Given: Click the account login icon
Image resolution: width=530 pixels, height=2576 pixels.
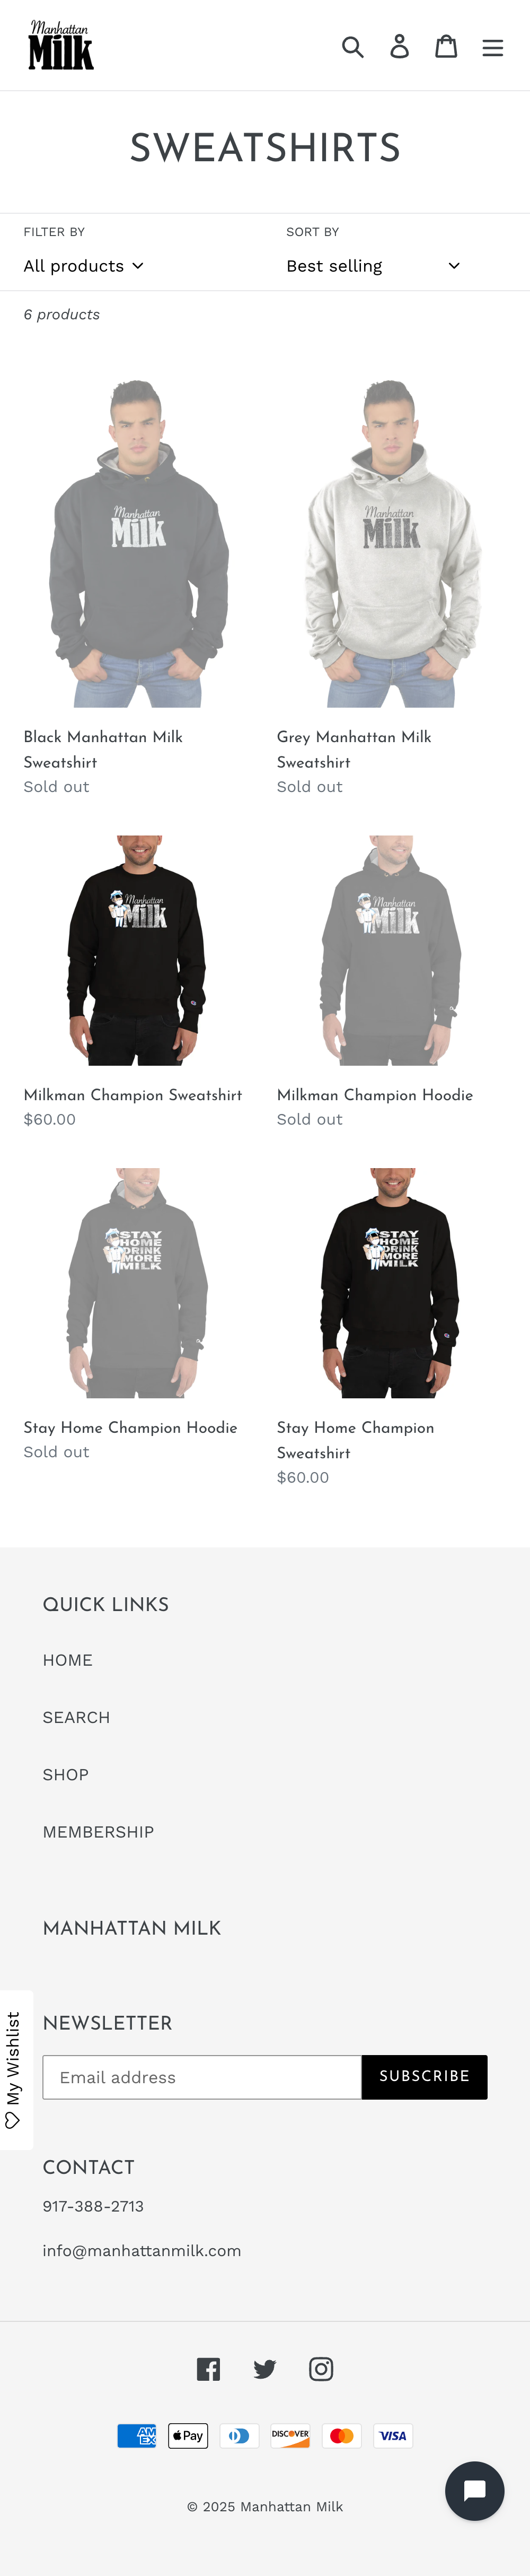Looking at the screenshot, I should point(399,46).
